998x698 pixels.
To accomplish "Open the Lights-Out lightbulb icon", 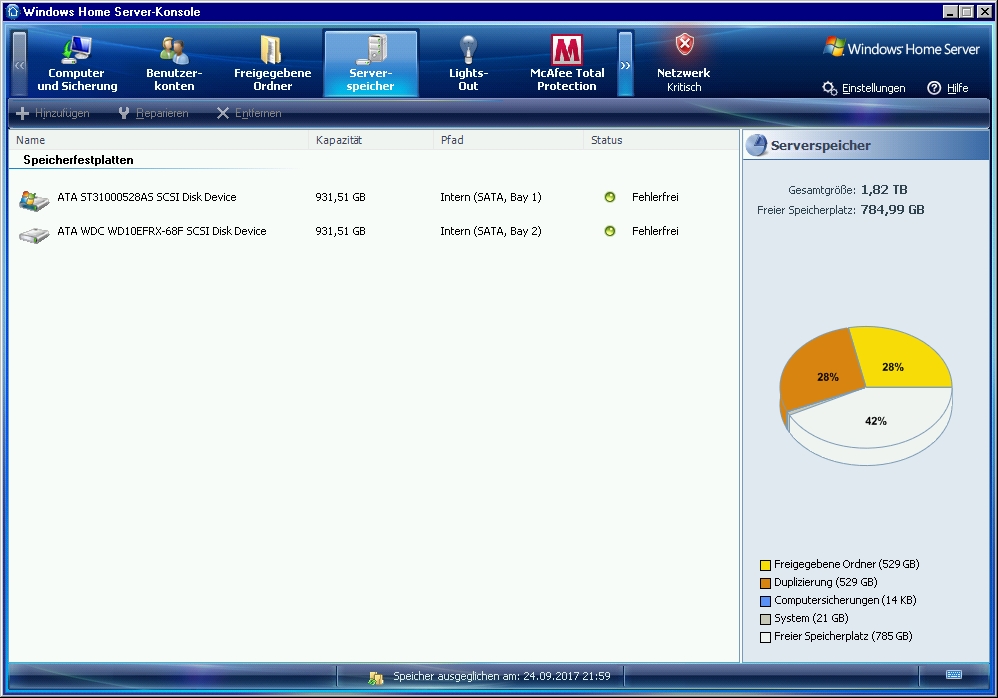I will (x=468, y=50).
